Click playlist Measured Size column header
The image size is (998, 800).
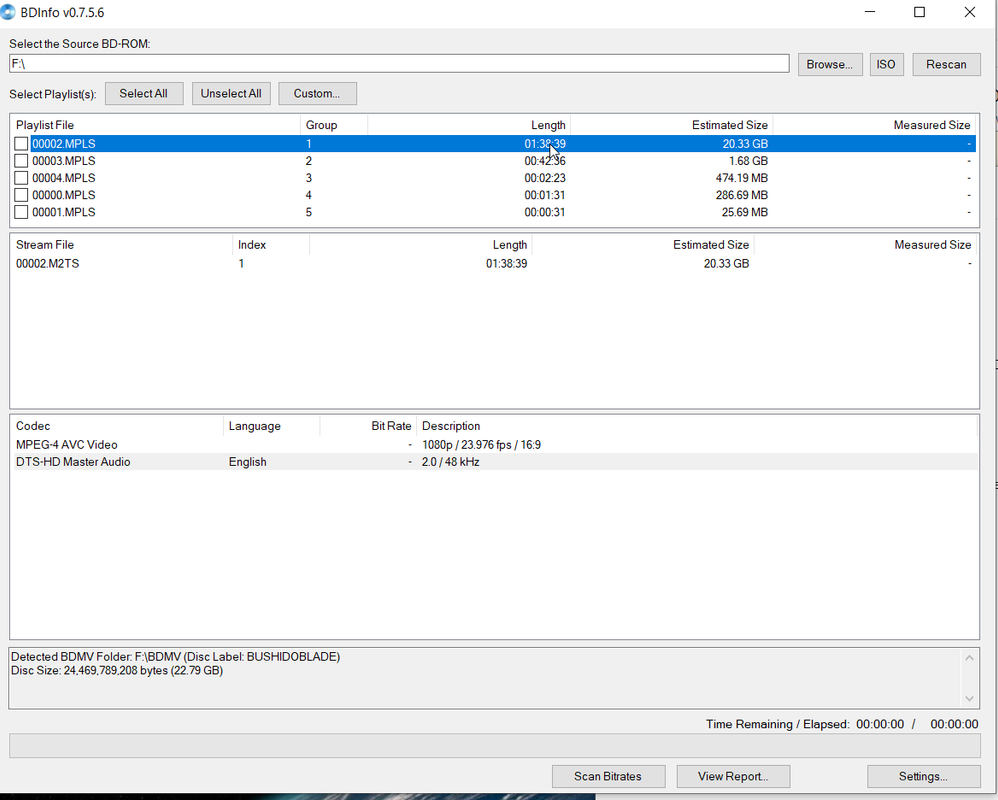[x=875, y=125]
